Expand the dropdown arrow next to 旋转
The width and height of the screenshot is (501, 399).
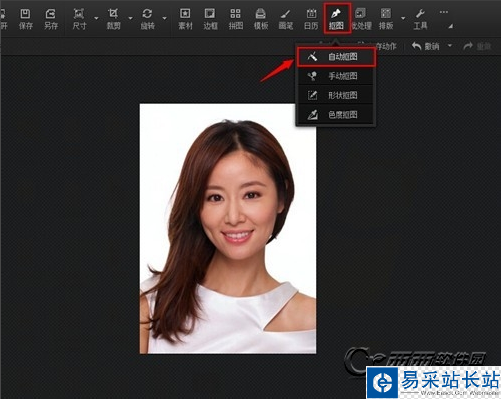[165, 18]
